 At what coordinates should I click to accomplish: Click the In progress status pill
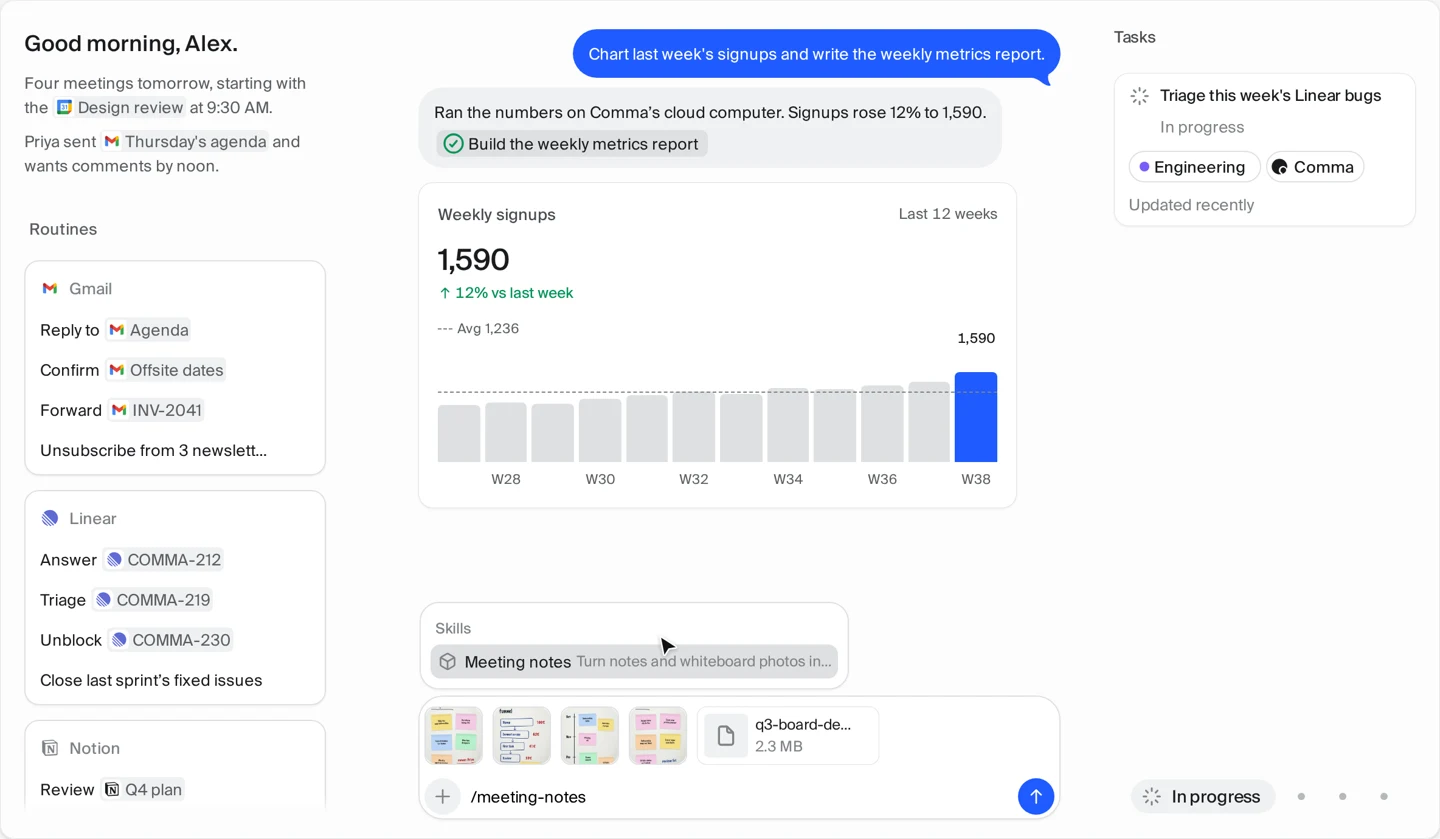(1203, 796)
